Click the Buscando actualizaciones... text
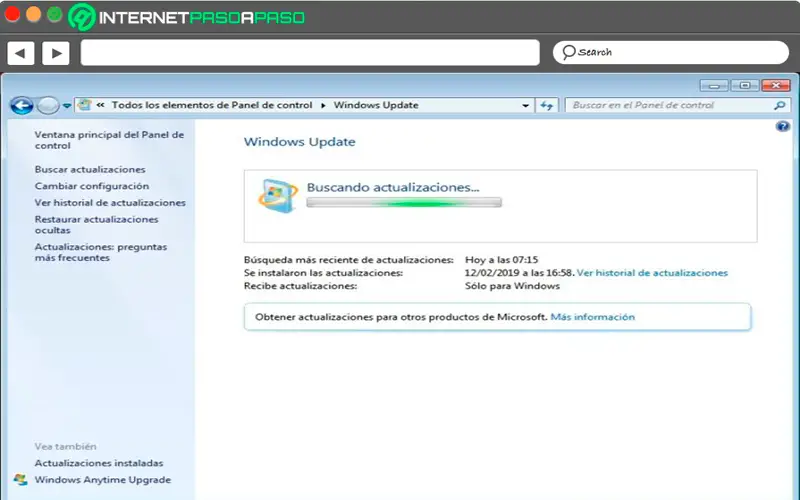The image size is (800, 500). point(393,187)
